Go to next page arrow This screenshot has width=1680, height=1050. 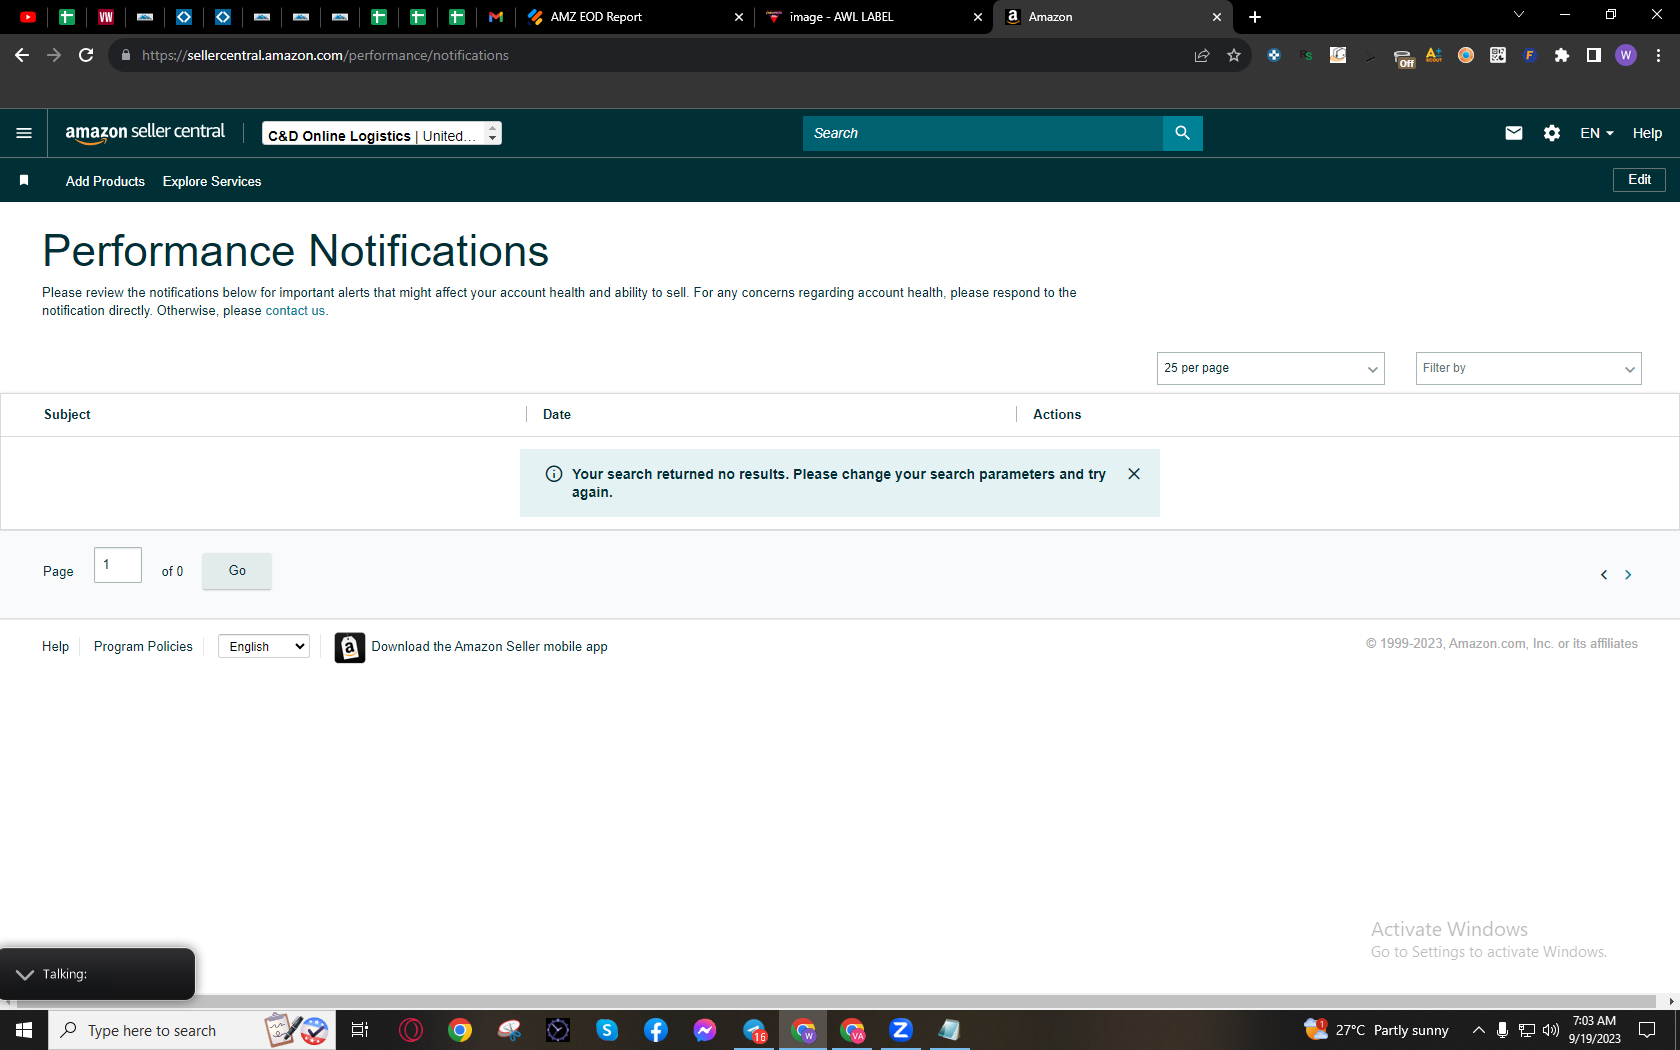(x=1628, y=575)
